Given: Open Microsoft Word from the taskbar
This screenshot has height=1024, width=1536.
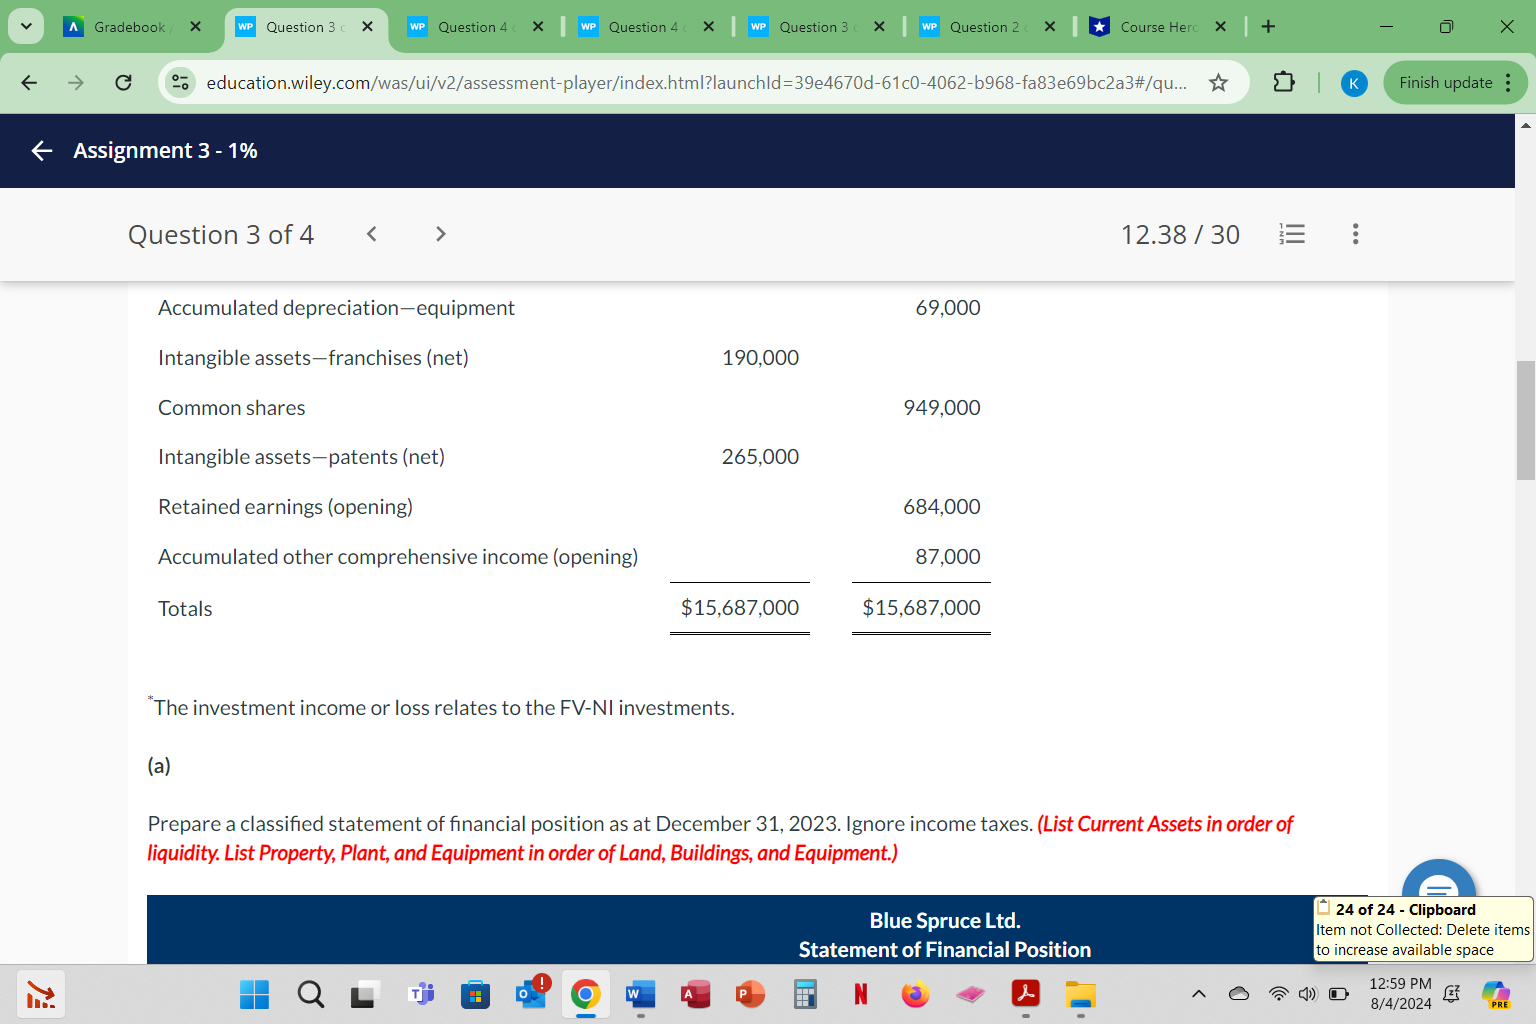Looking at the screenshot, I should (640, 994).
